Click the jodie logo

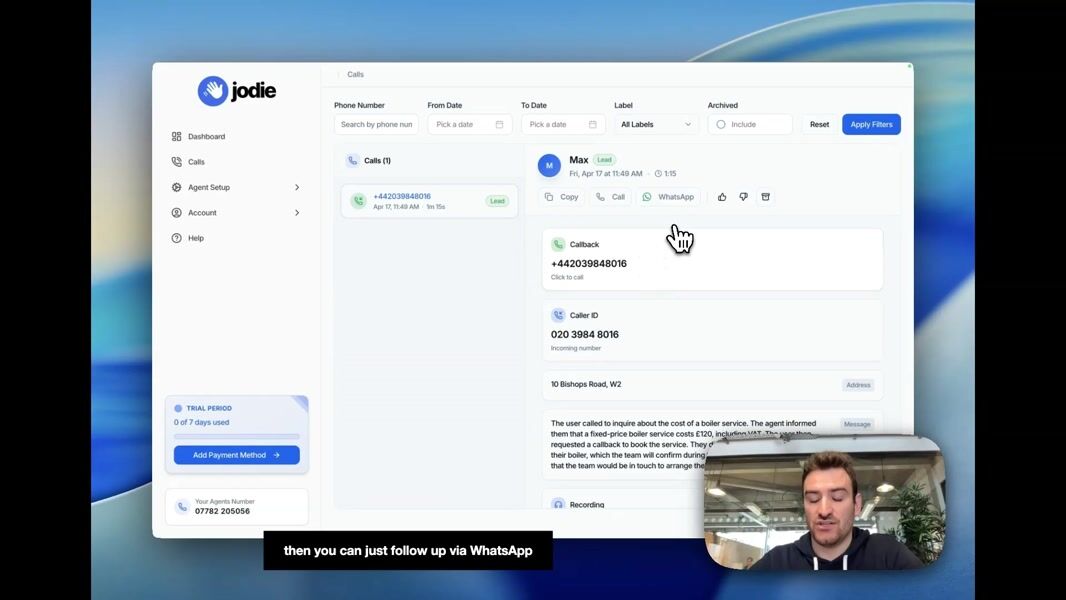(x=237, y=91)
